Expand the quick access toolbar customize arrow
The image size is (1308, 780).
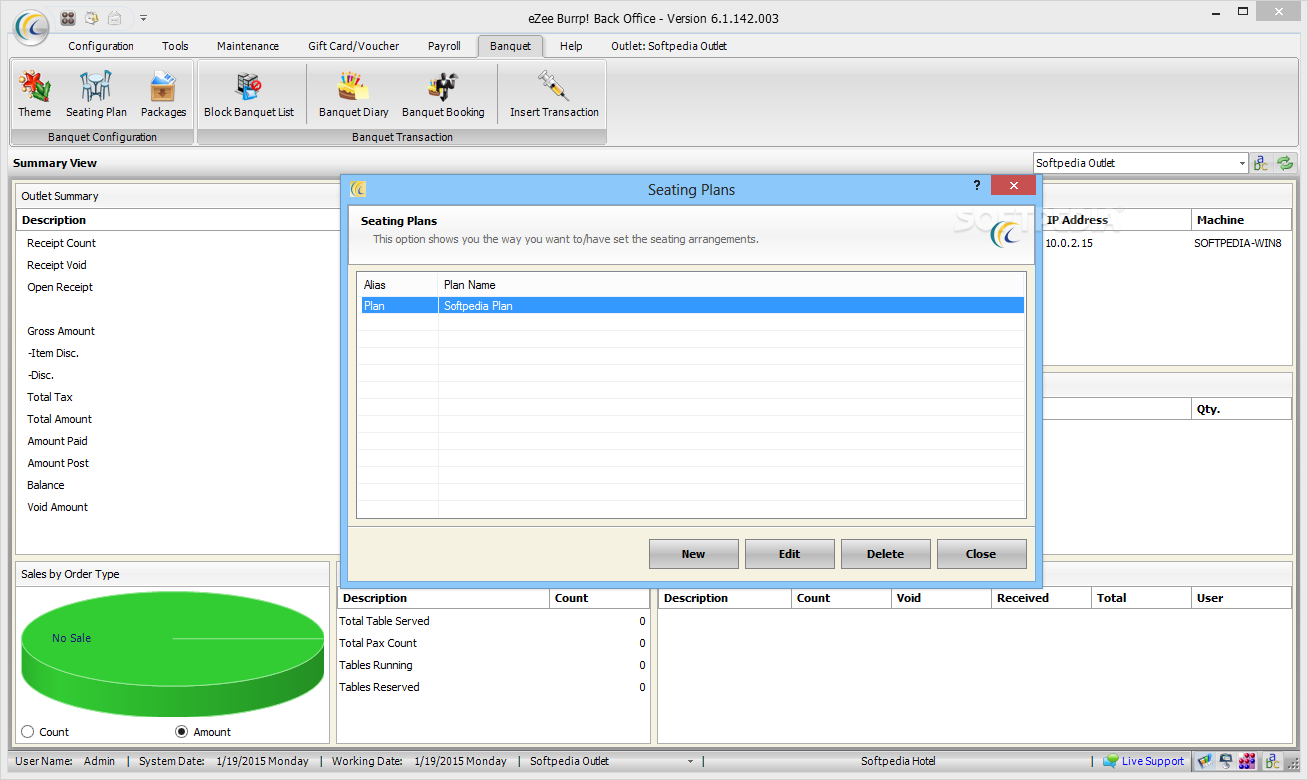(143, 18)
